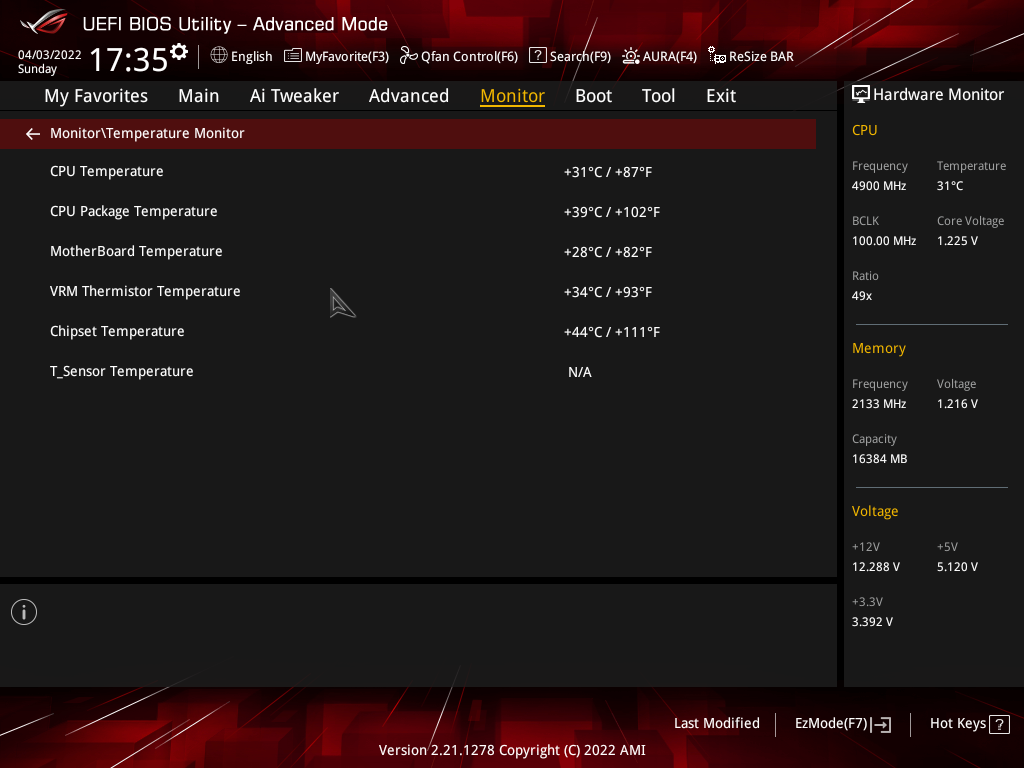This screenshot has height=768, width=1024.
Task: Switch to the Tool tab
Action: [x=658, y=96]
